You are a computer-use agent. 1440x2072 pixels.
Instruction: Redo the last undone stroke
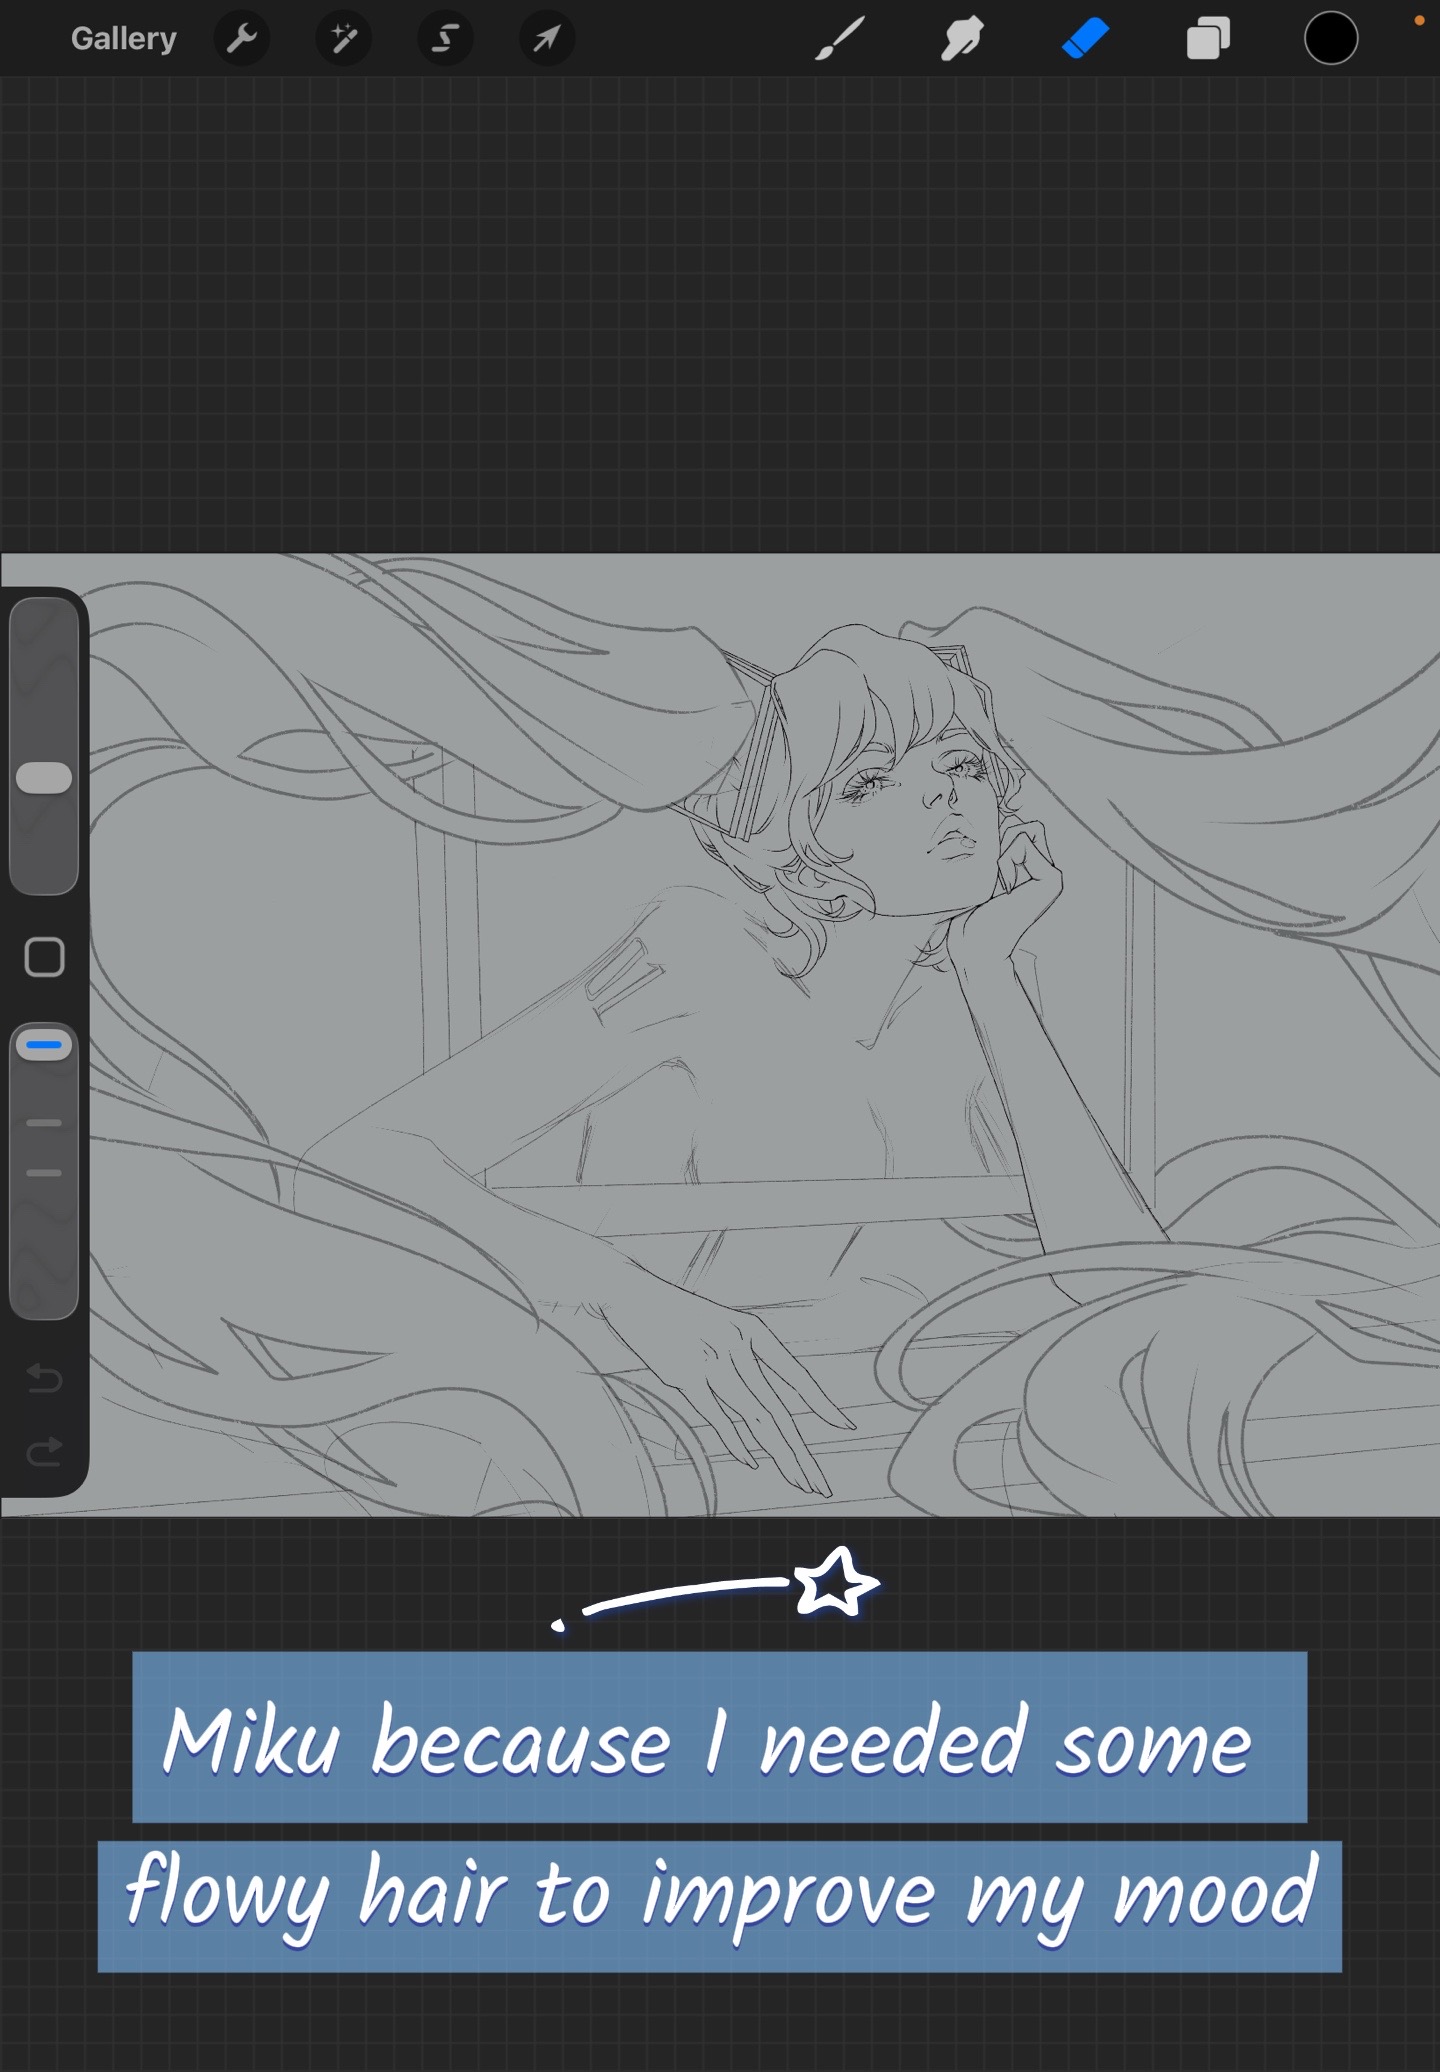tap(44, 1451)
